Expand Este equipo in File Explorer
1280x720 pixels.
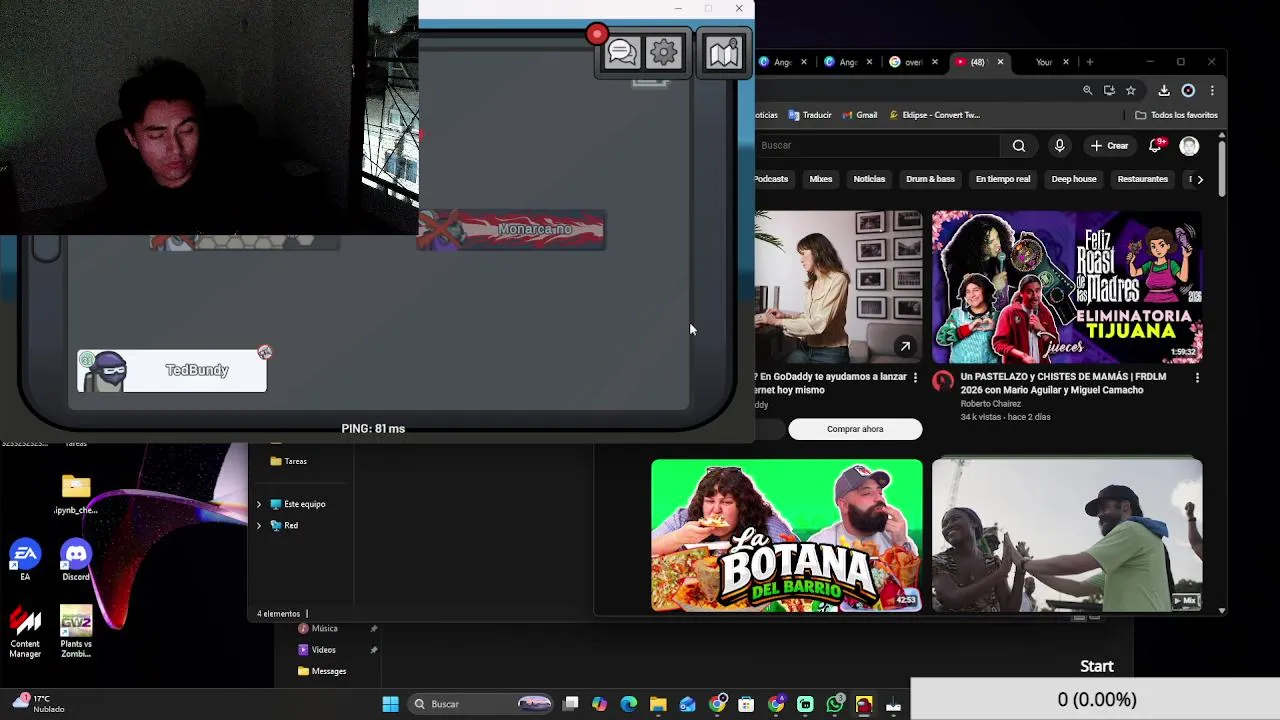(x=259, y=504)
